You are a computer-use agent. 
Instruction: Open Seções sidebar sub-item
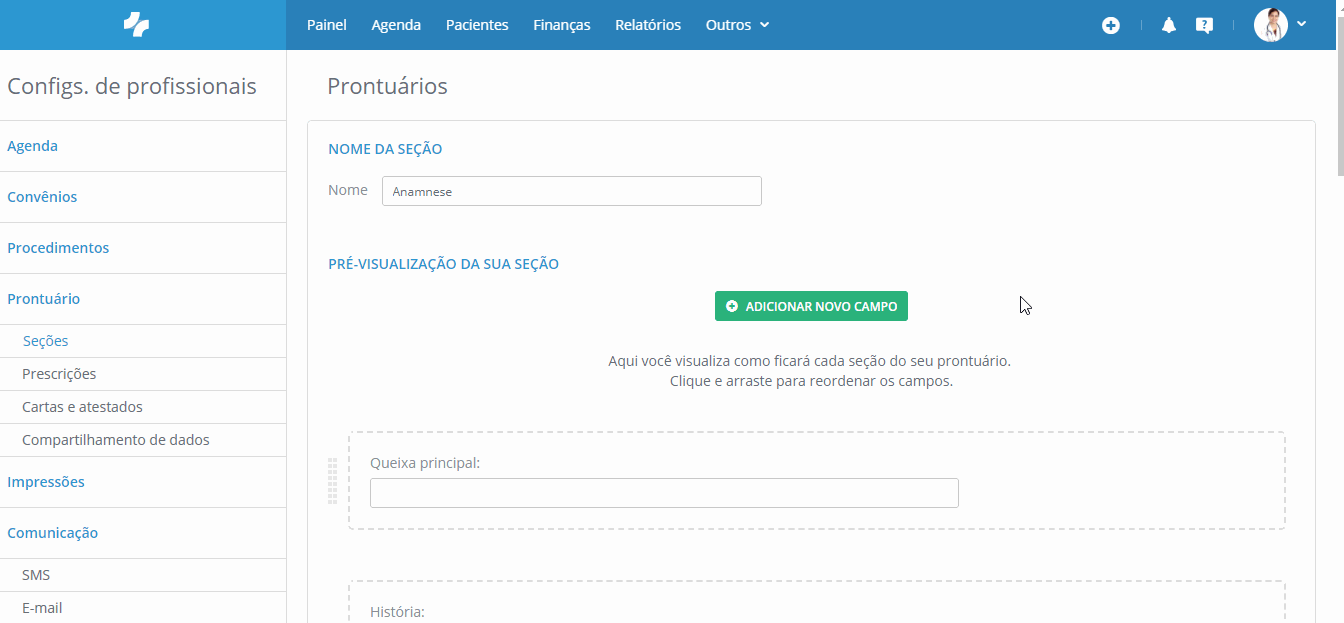coord(143,341)
